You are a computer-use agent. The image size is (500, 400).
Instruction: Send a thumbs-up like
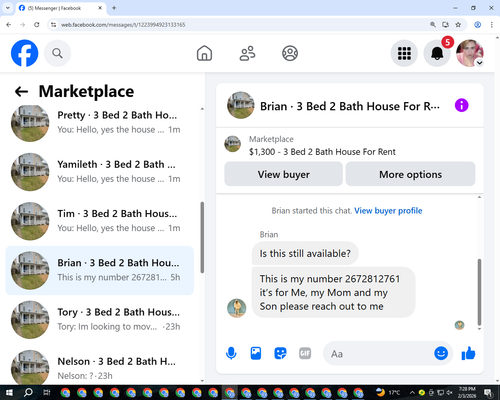click(x=468, y=353)
